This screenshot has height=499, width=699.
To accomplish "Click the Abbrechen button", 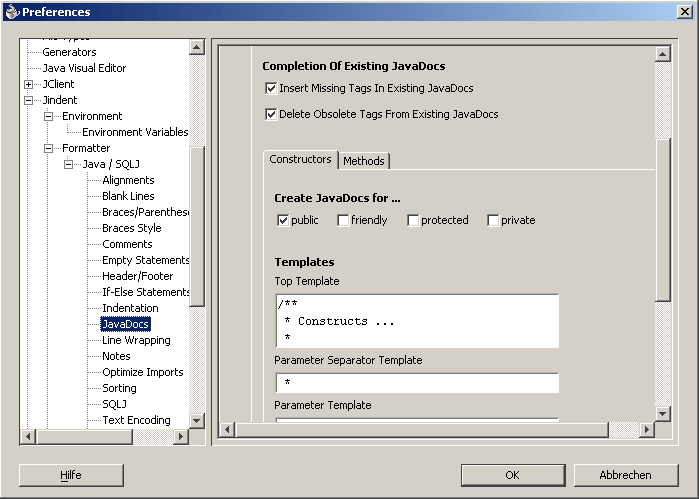I will click(626, 475).
